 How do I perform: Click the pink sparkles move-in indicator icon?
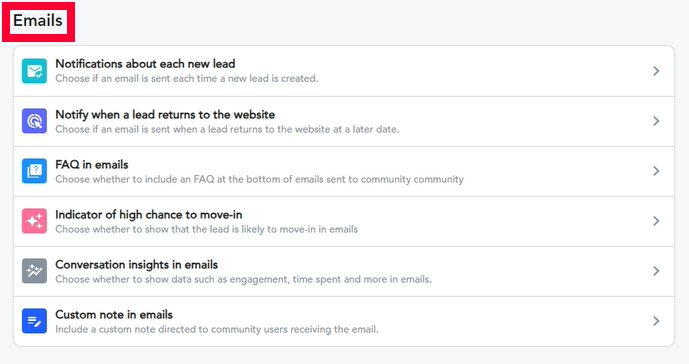pos(34,221)
